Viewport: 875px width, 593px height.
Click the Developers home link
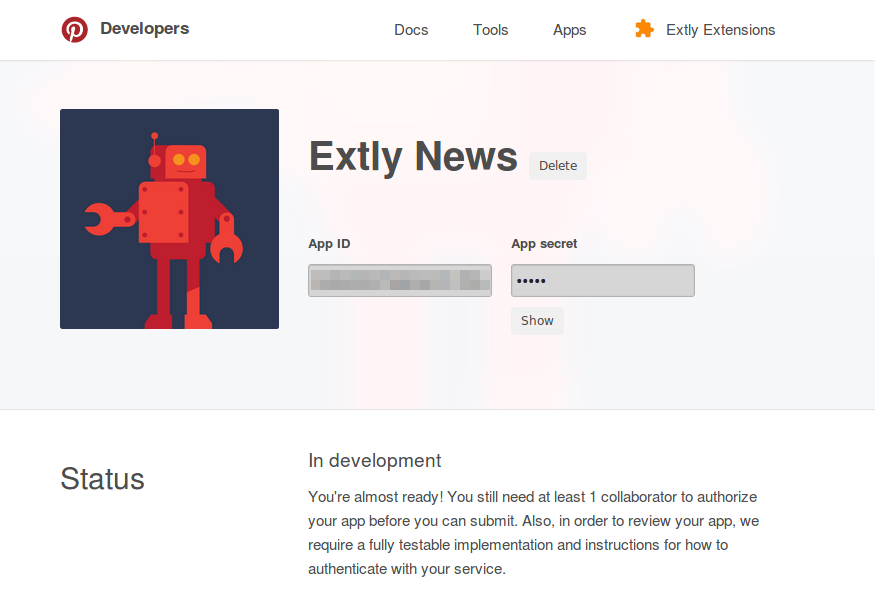(x=145, y=28)
